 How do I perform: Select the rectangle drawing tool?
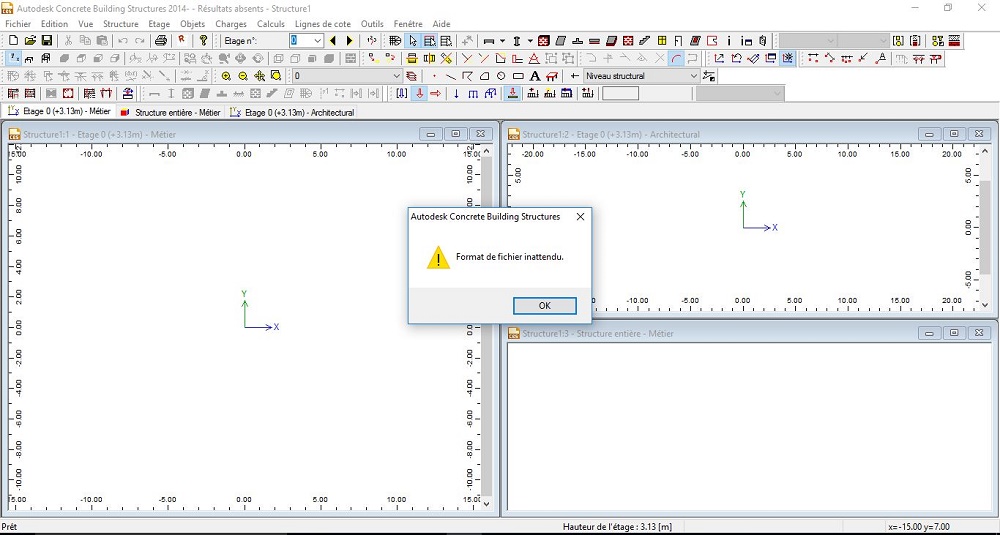518,76
